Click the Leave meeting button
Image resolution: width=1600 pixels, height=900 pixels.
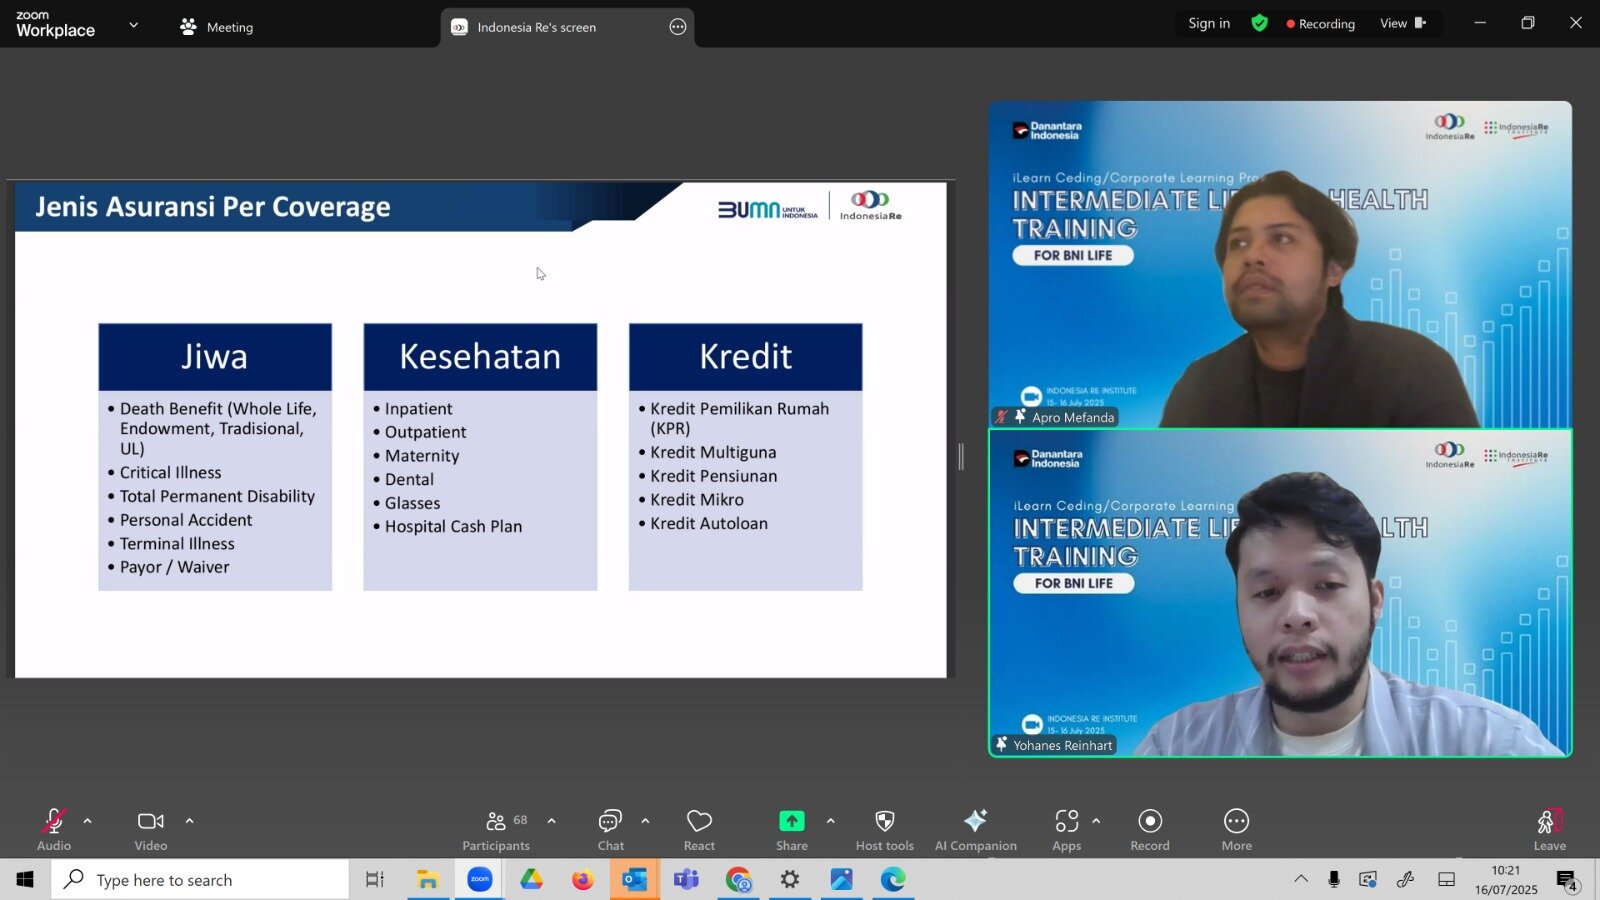coord(1549,829)
